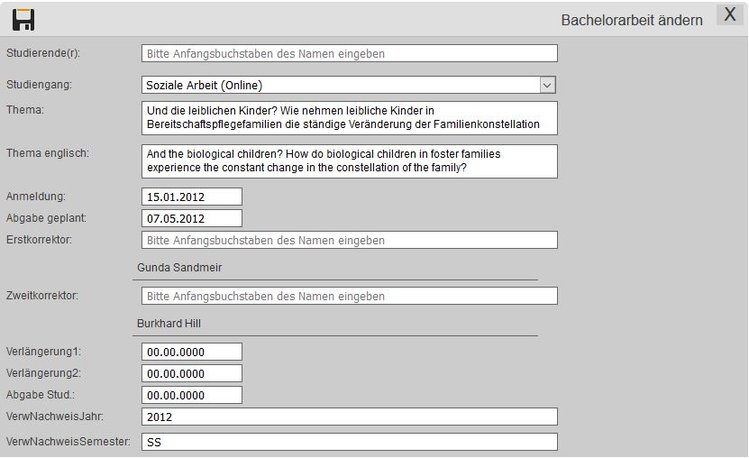Click the Thema englisch text area
The image size is (749, 458).
click(x=348, y=161)
